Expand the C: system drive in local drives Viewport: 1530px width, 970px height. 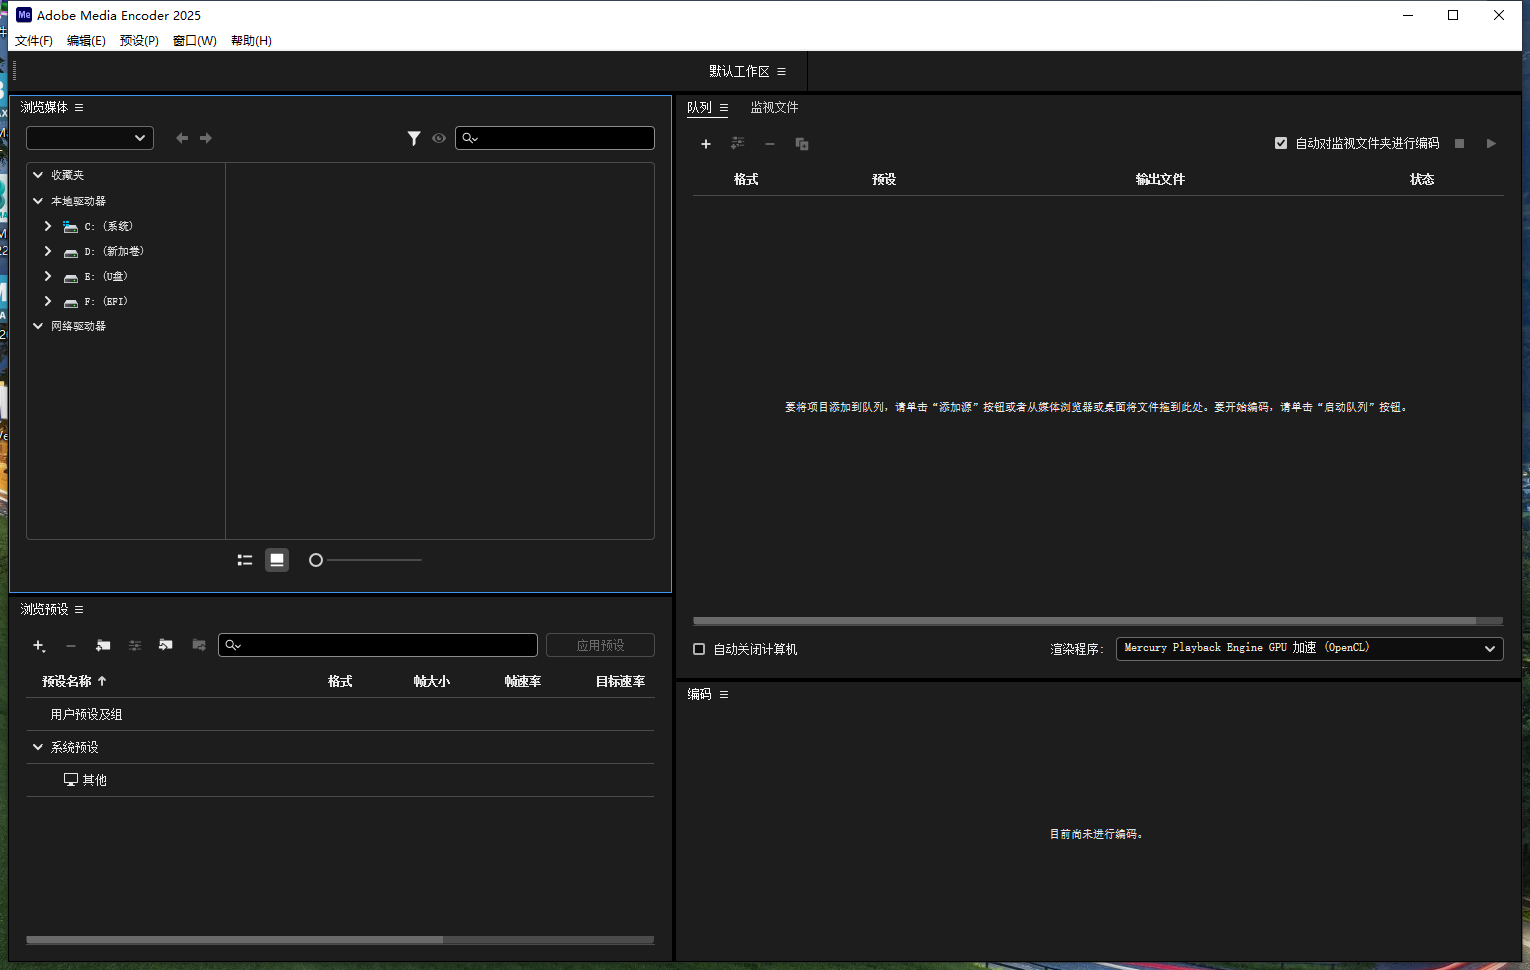click(47, 226)
